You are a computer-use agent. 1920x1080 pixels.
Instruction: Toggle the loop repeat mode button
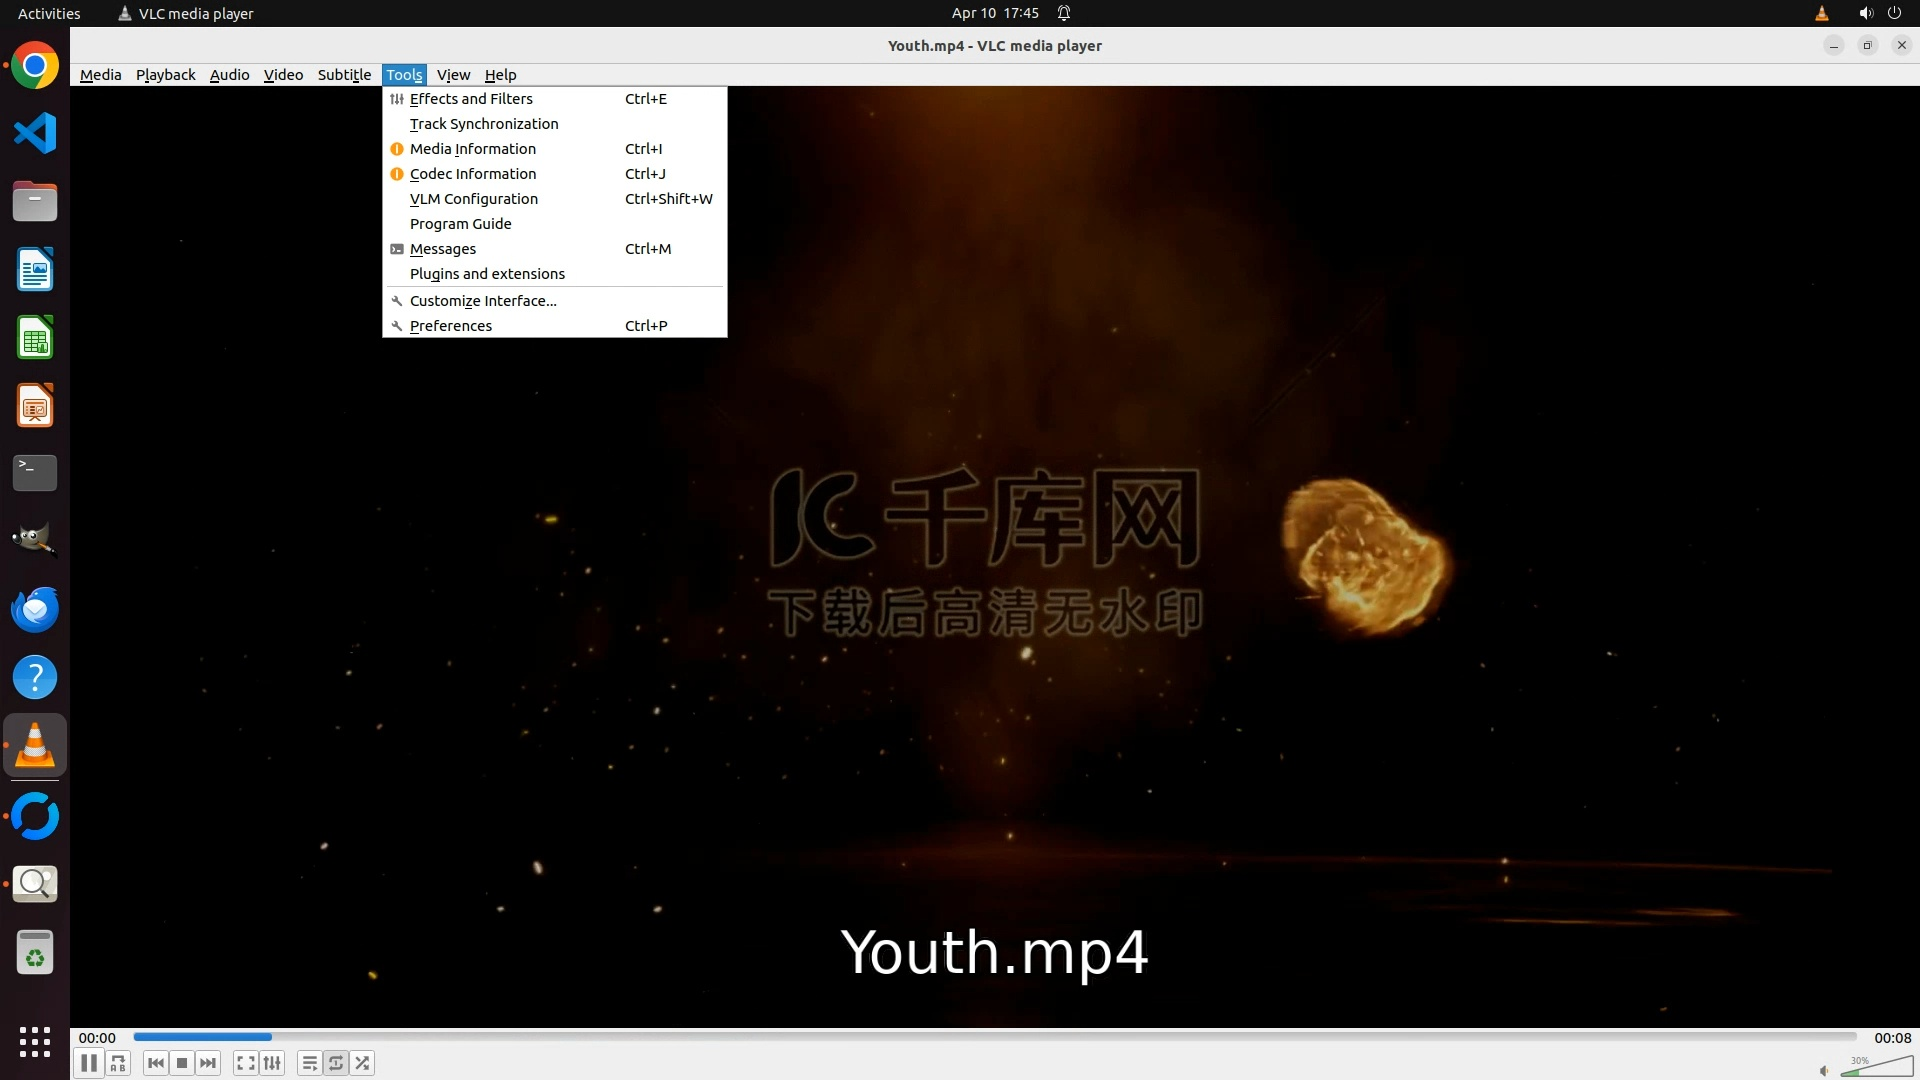[x=336, y=1063]
